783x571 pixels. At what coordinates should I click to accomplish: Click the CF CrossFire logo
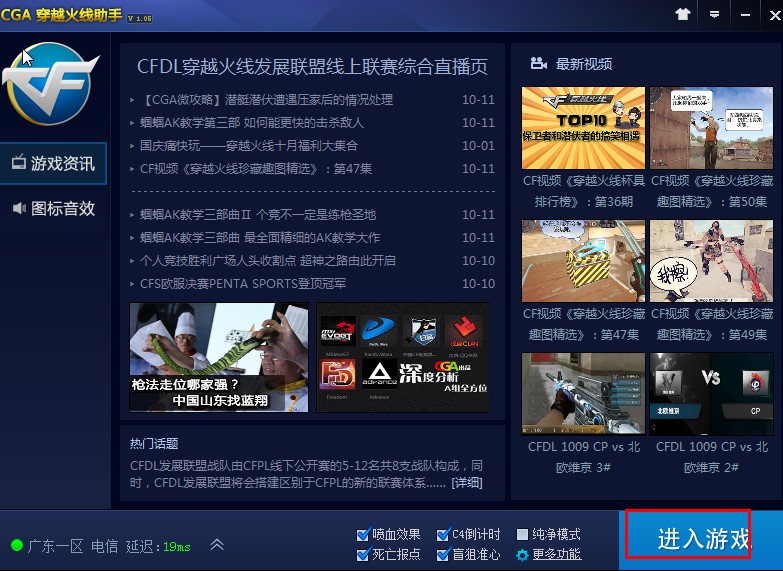pyautogui.click(x=50, y=83)
